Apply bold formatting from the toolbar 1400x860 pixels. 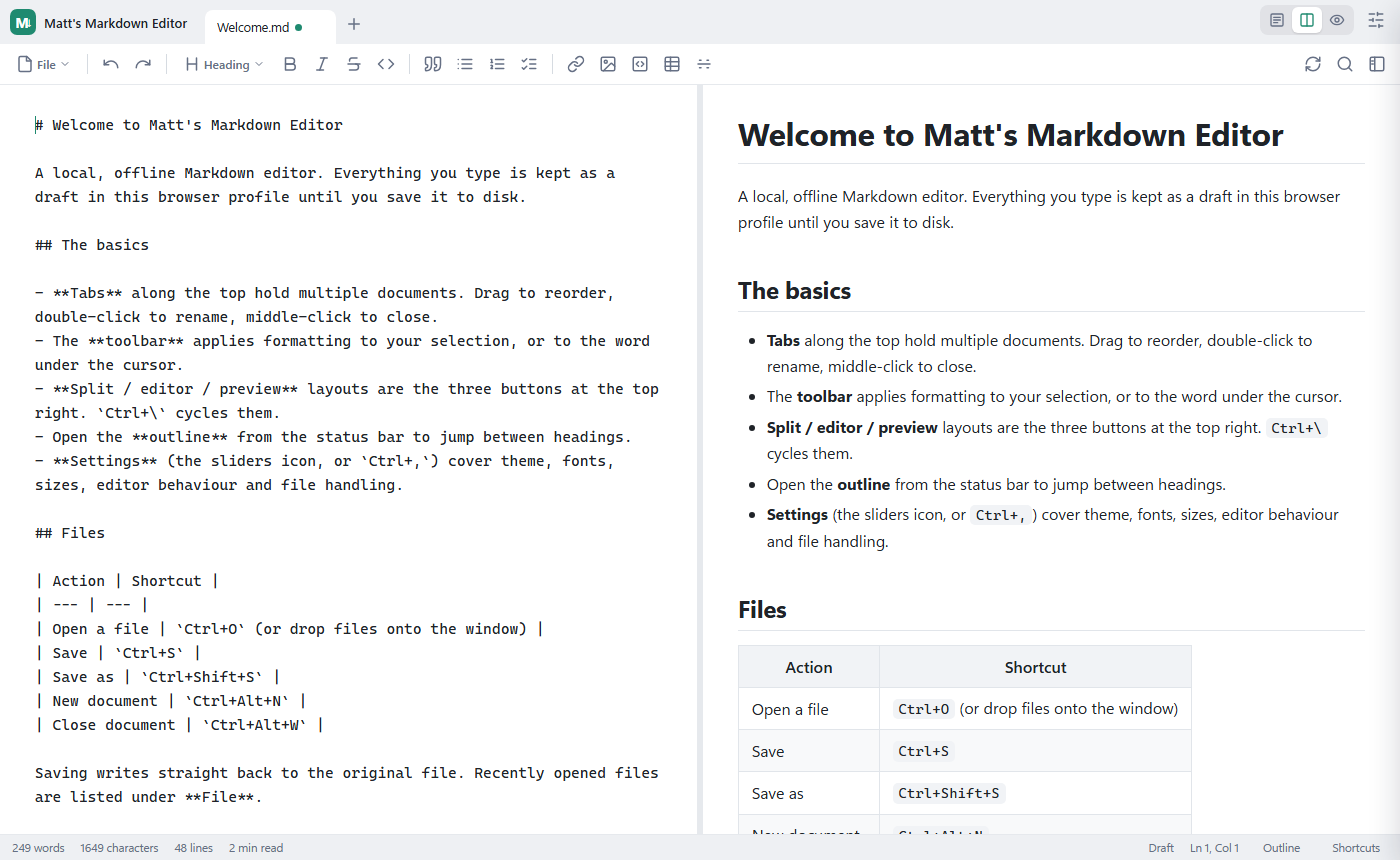[x=290, y=64]
